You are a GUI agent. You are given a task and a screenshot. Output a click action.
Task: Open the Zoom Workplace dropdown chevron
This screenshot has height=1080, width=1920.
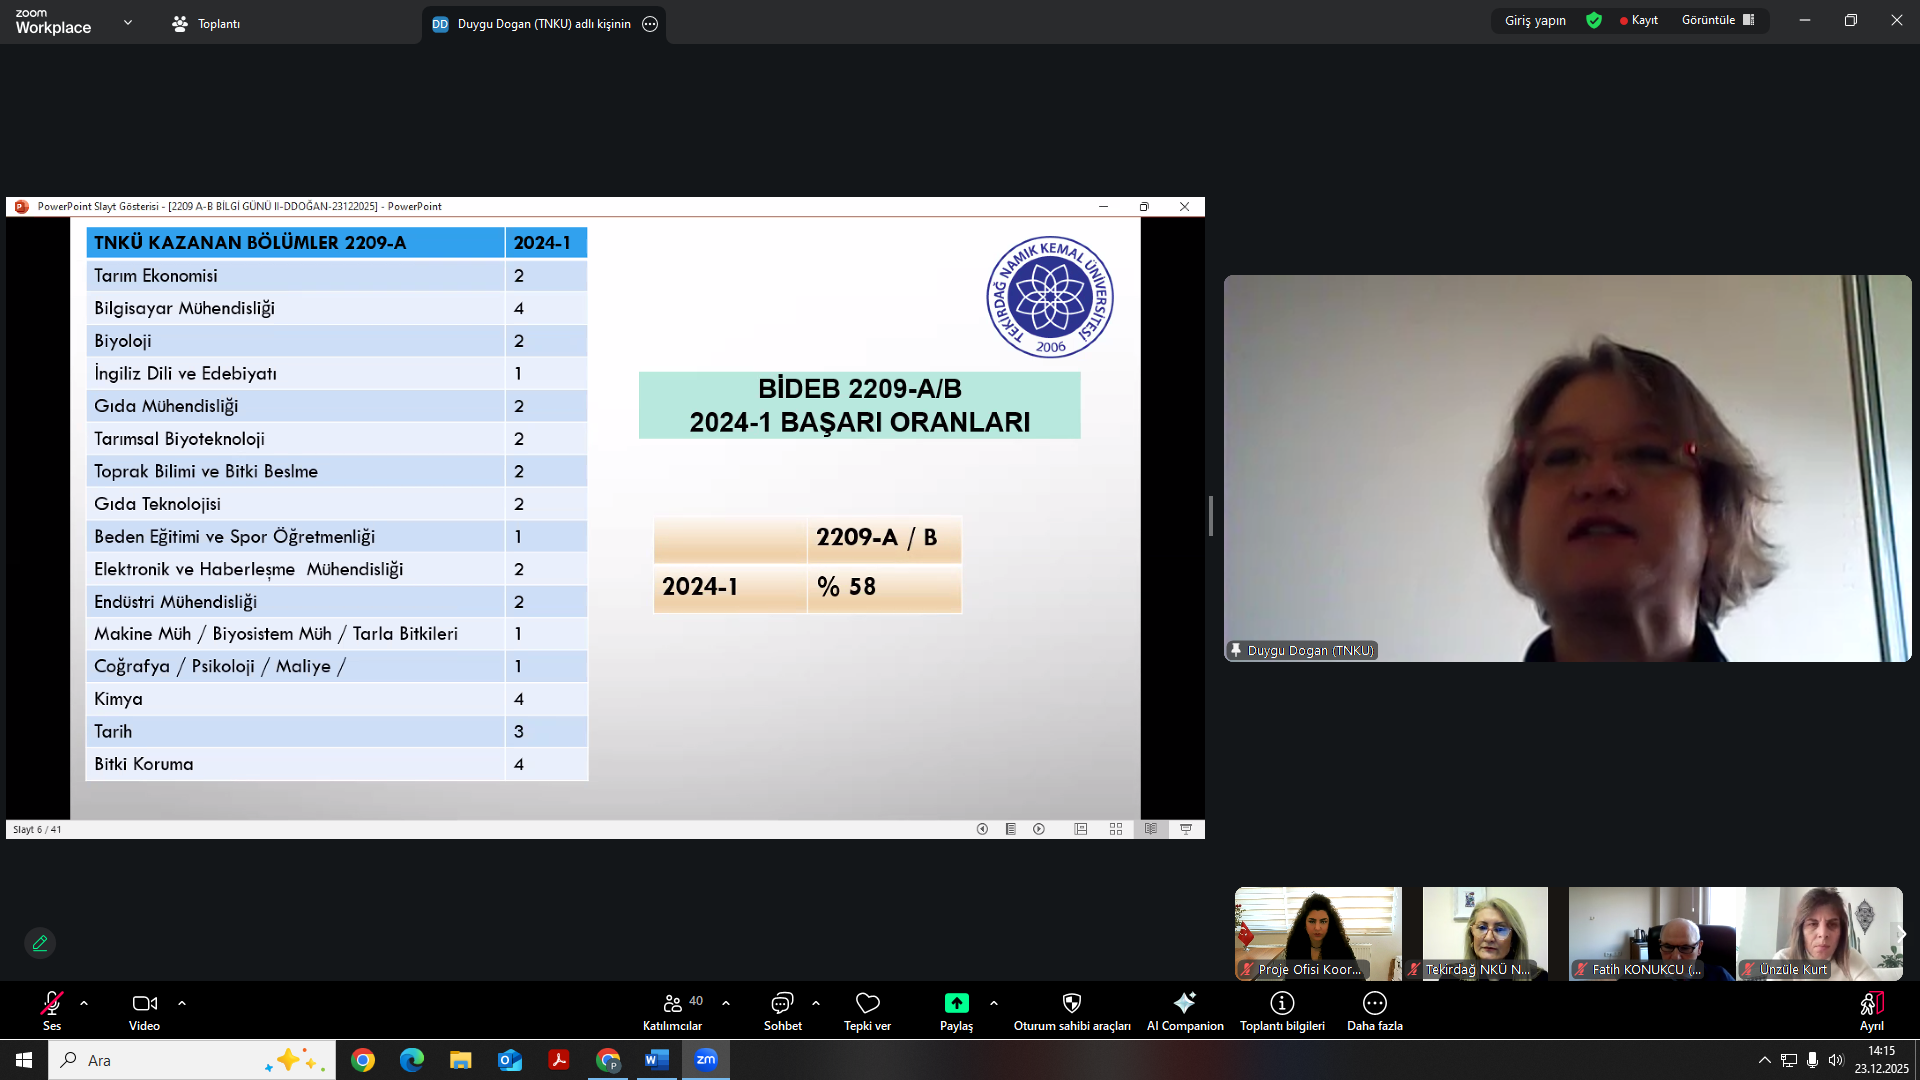127,22
